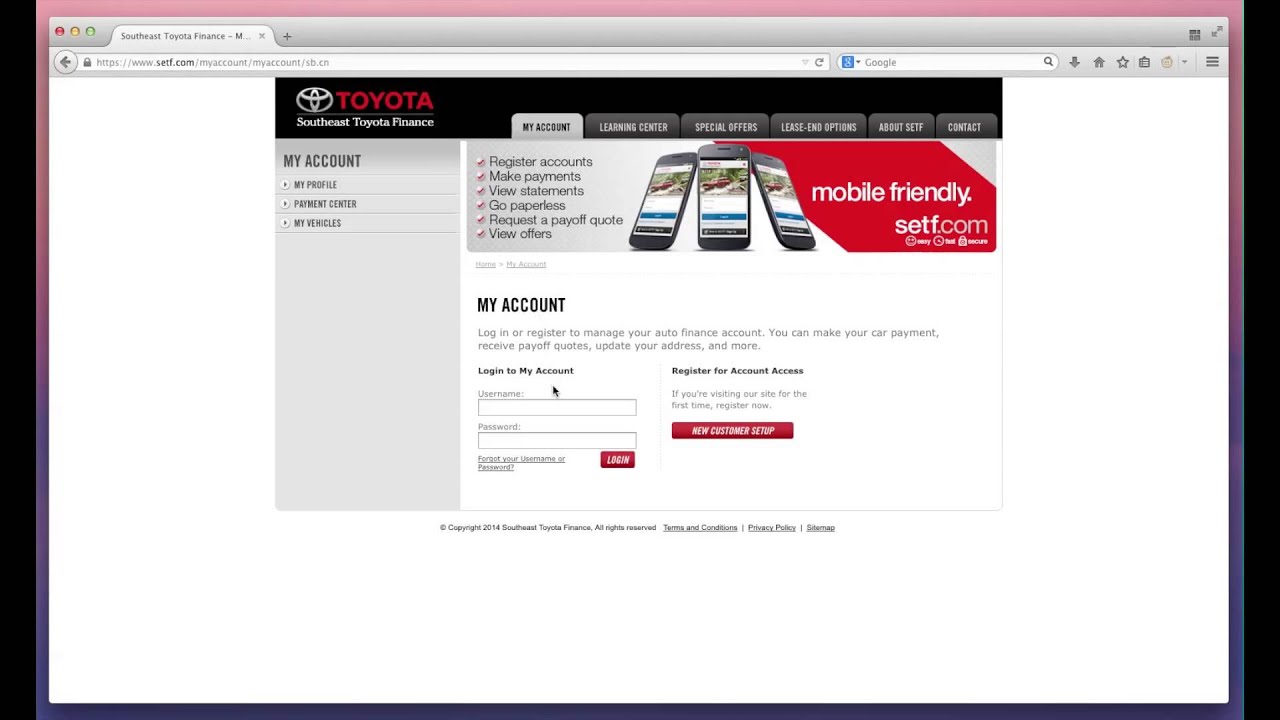The height and width of the screenshot is (720, 1280).
Task: Open the My Account navigation tab
Action: pos(546,127)
